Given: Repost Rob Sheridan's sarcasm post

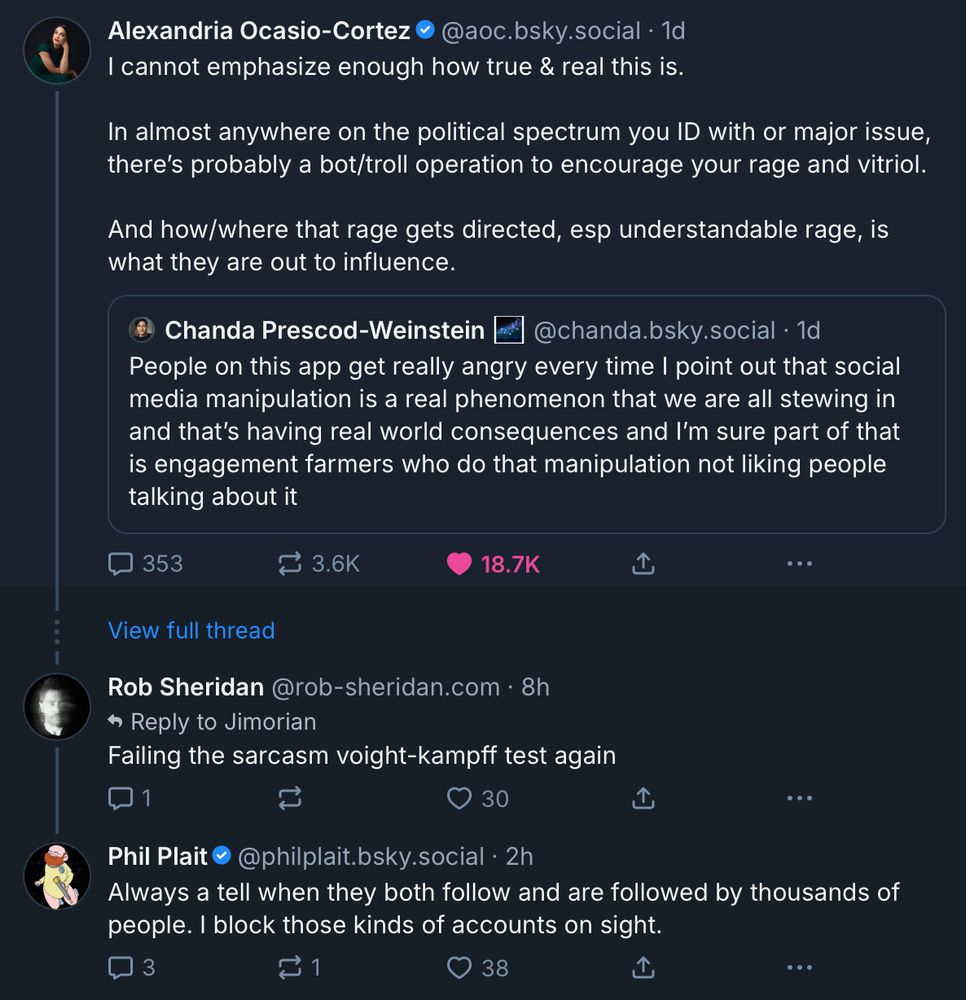Looking at the screenshot, I should click(x=290, y=798).
